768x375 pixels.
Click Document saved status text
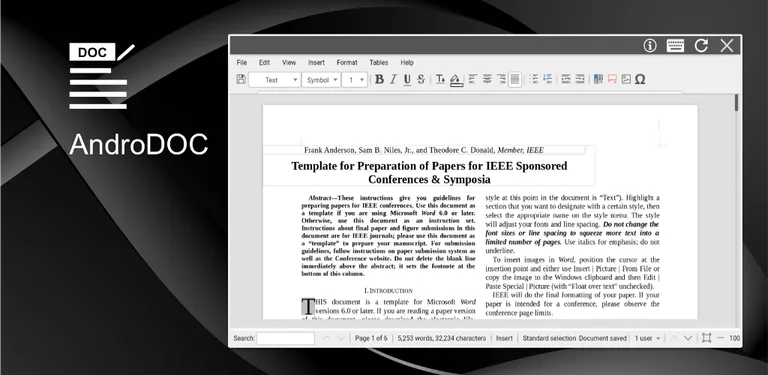(603, 338)
